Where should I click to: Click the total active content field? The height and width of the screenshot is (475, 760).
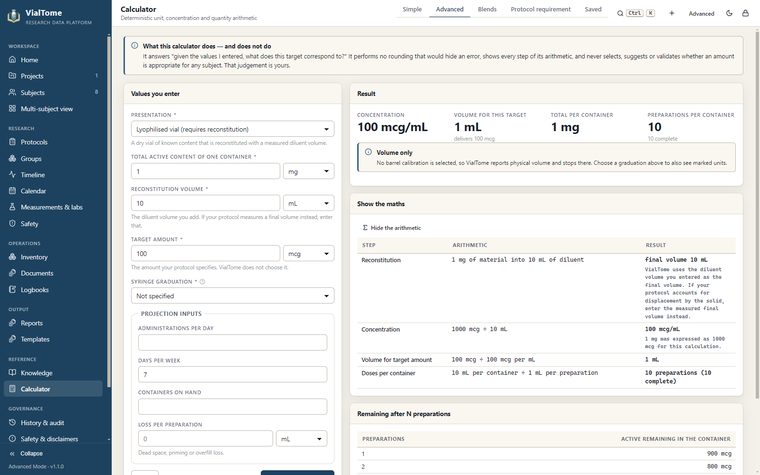206,171
